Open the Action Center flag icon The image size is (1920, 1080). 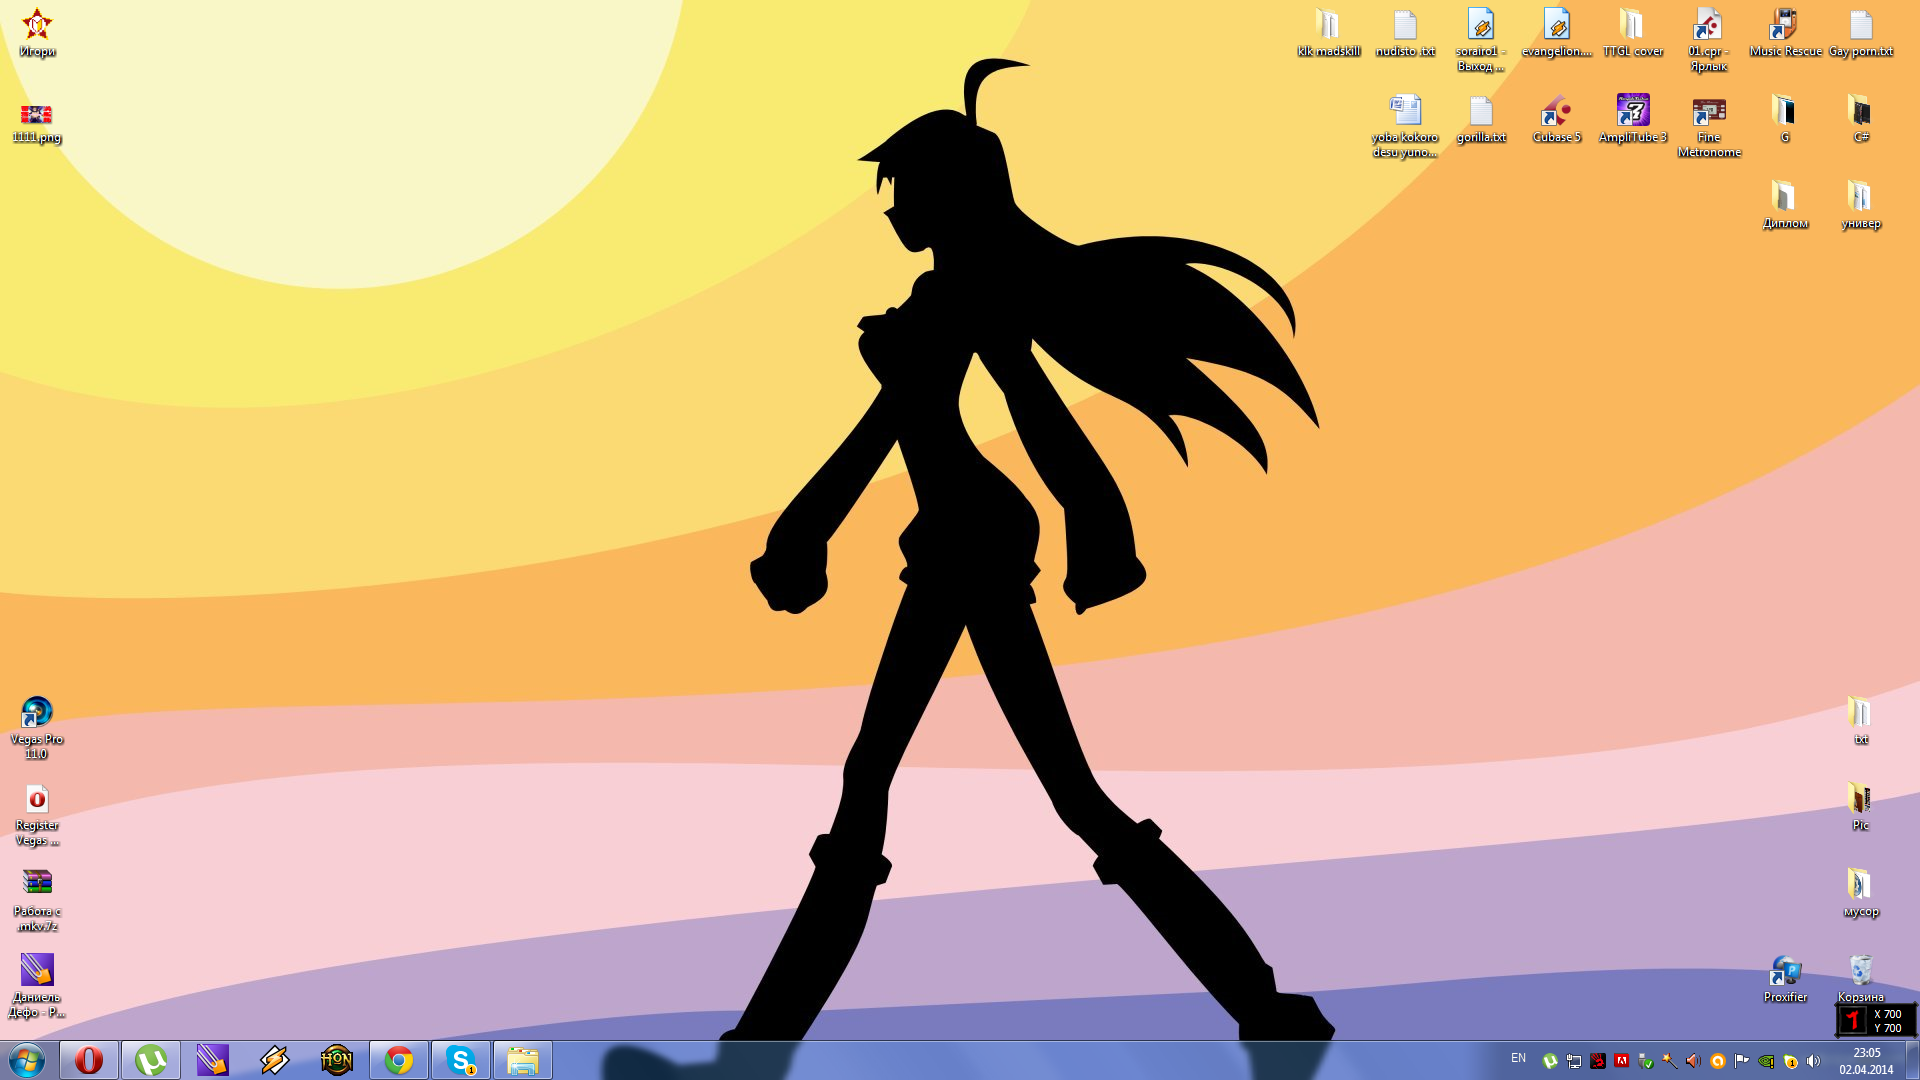[x=1742, y=1061]
